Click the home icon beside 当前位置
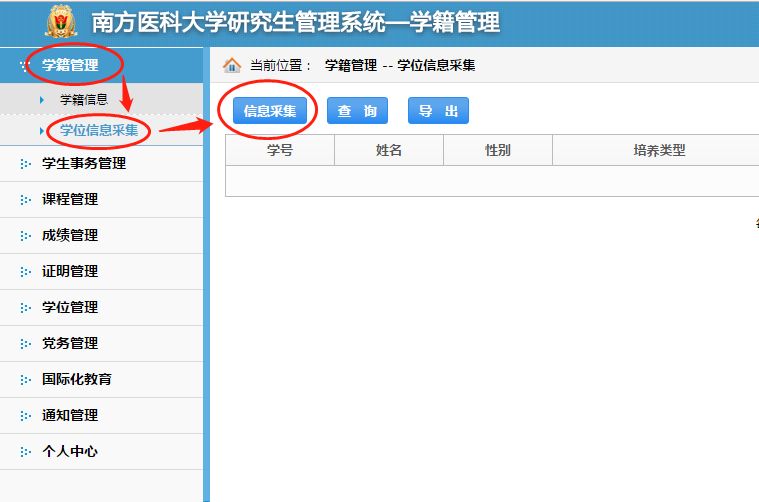Screen dimensions: 759x502 pyautogui.click(x=232, y=65)
